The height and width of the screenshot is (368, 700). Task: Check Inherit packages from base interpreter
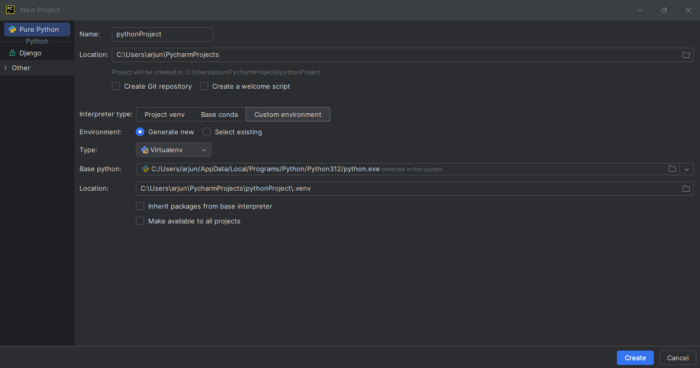pyautogui.click(x=140, y=206)
